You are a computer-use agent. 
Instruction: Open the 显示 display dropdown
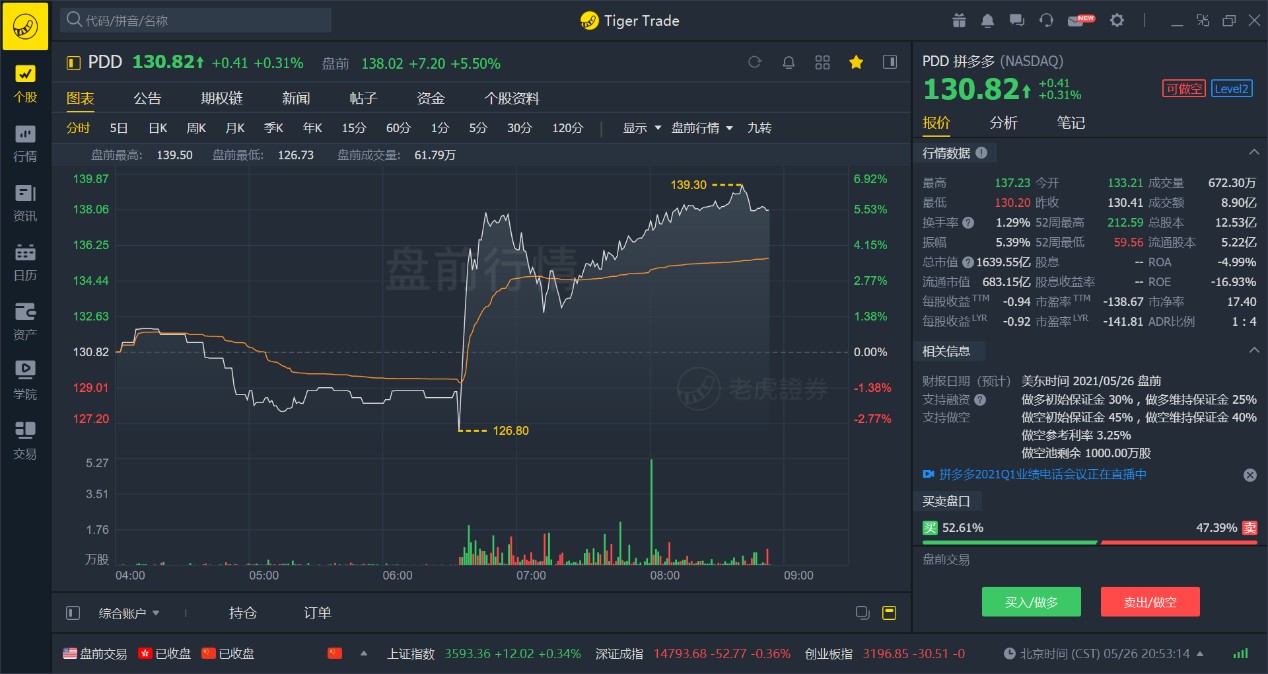pos(642,128)
